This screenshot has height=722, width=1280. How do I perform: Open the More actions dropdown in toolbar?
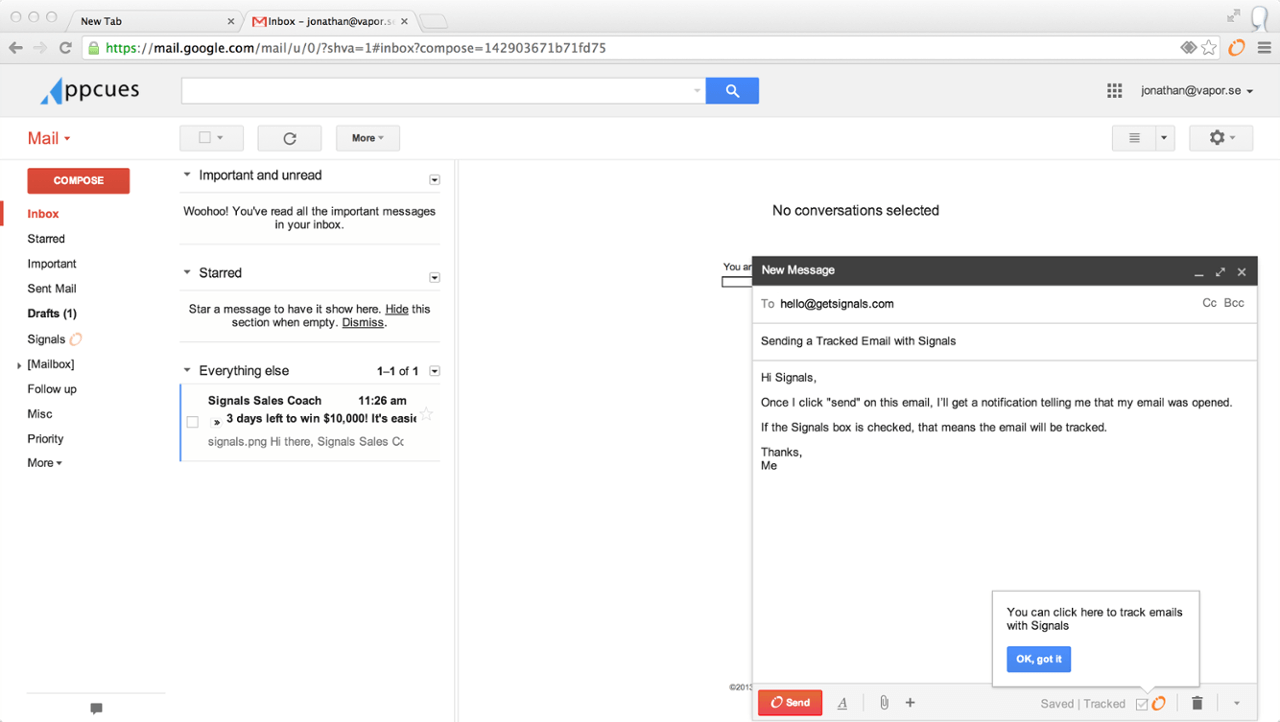(x=367, y=138)
